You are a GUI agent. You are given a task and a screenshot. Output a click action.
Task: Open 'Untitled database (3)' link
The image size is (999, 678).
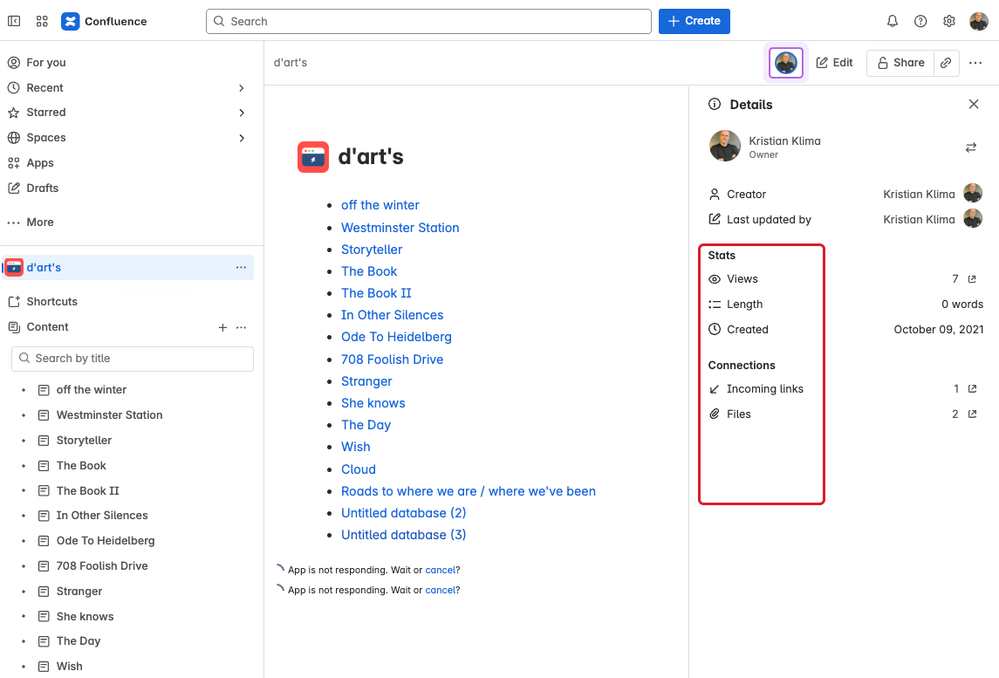[403, 535]
